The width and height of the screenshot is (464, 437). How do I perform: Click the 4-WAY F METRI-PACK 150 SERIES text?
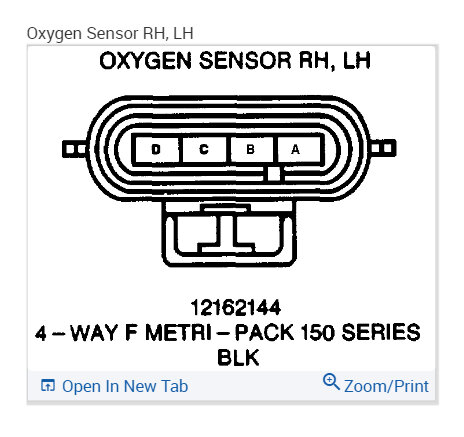[228, 333]
